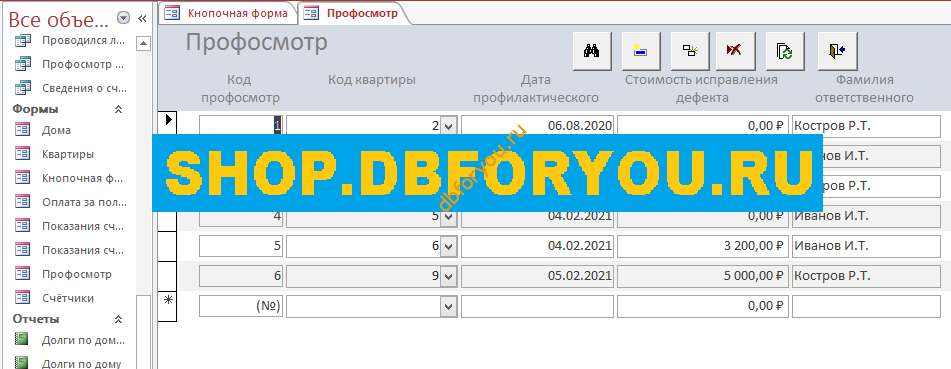Viewport: 951px width, 369px height.
Task: Click empty date field in new record row
Action: [x=537, y=306]
